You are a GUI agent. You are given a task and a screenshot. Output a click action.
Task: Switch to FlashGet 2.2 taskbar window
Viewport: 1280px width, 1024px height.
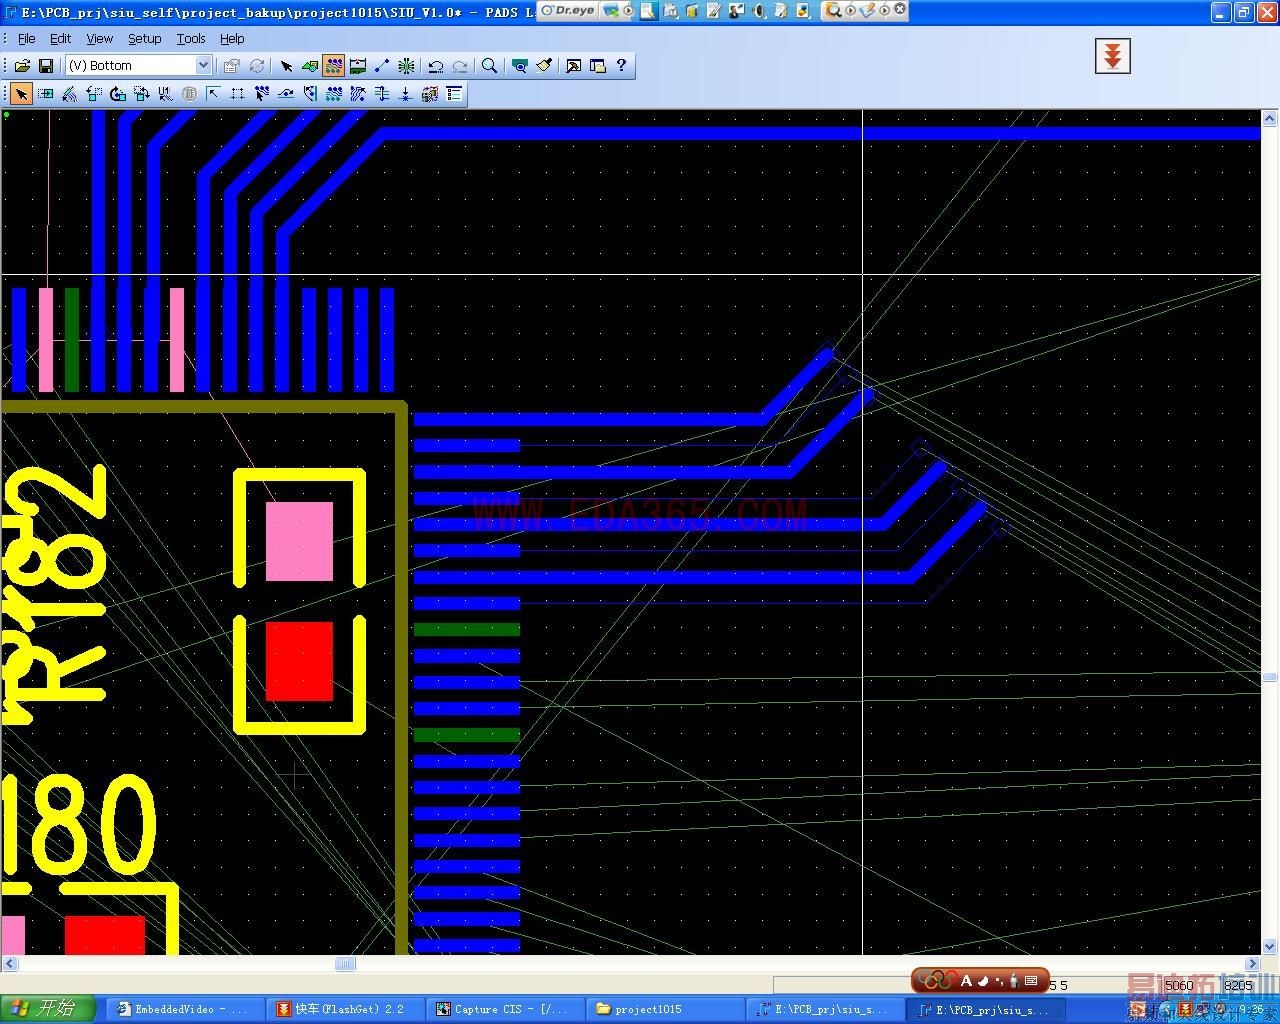[x=344, y=1009]
